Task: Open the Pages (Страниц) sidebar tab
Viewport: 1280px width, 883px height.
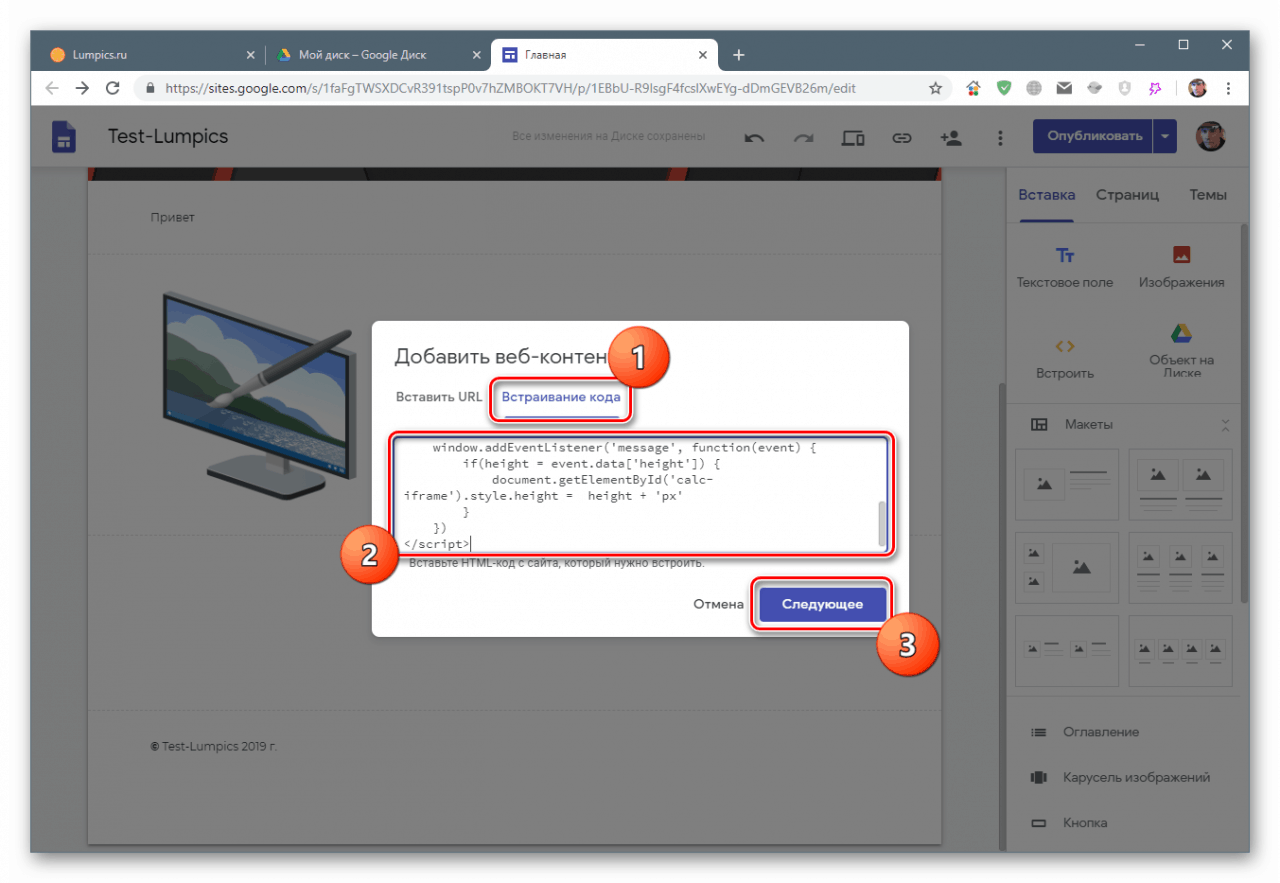Action: click(x=1127, y=195)
